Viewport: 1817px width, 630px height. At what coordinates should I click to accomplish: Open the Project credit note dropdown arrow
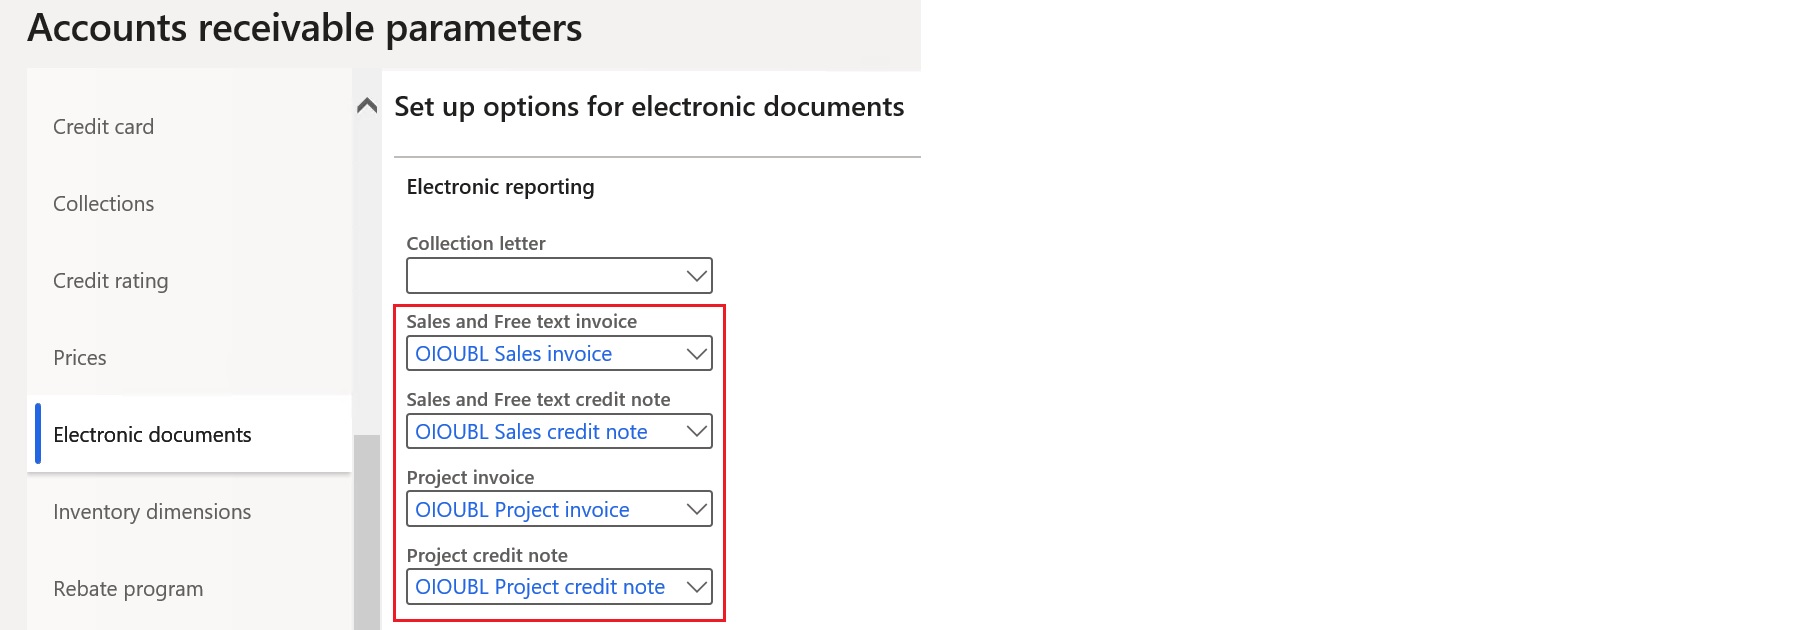[697, 587]
